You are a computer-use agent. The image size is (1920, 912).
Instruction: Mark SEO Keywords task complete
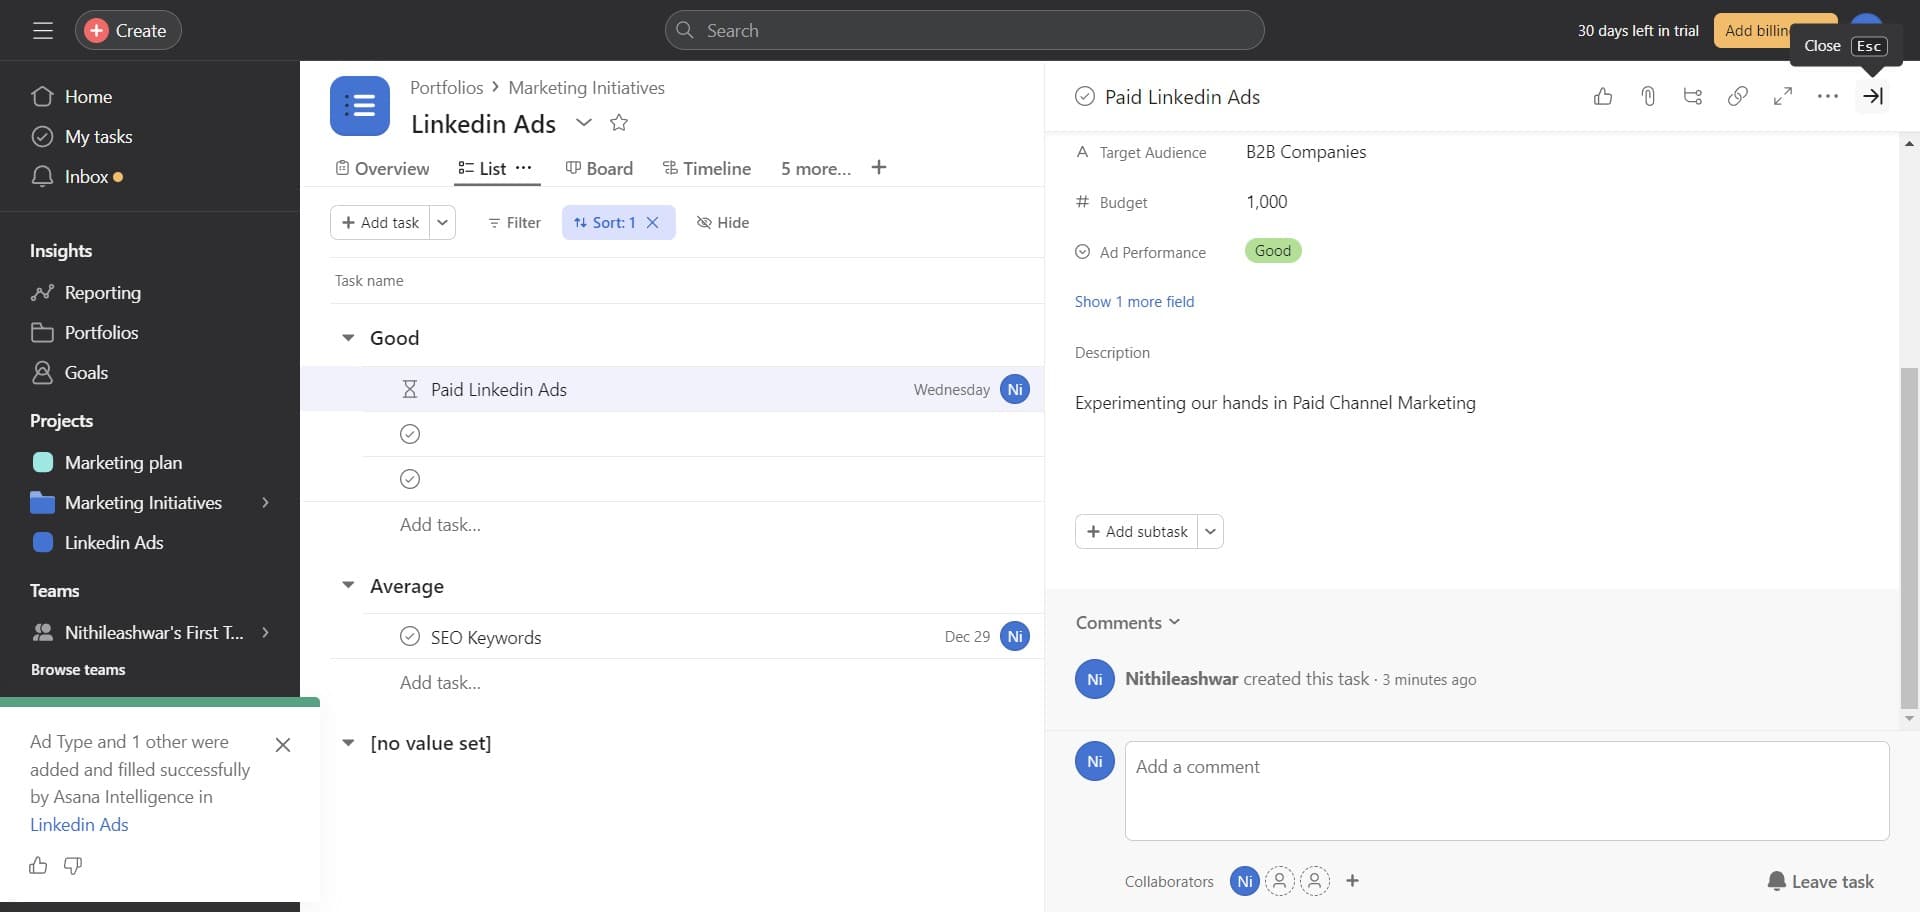410,637
